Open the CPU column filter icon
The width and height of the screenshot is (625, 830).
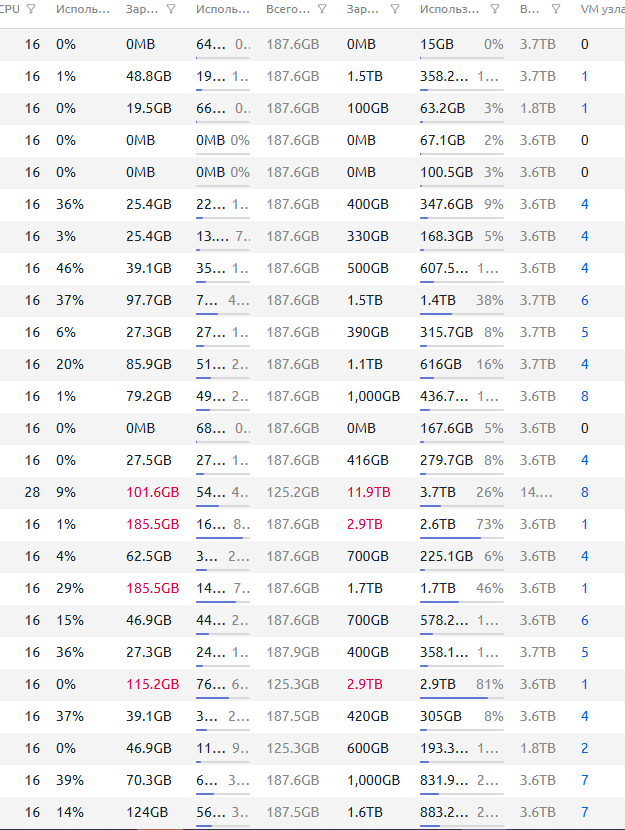coord(31,9)
